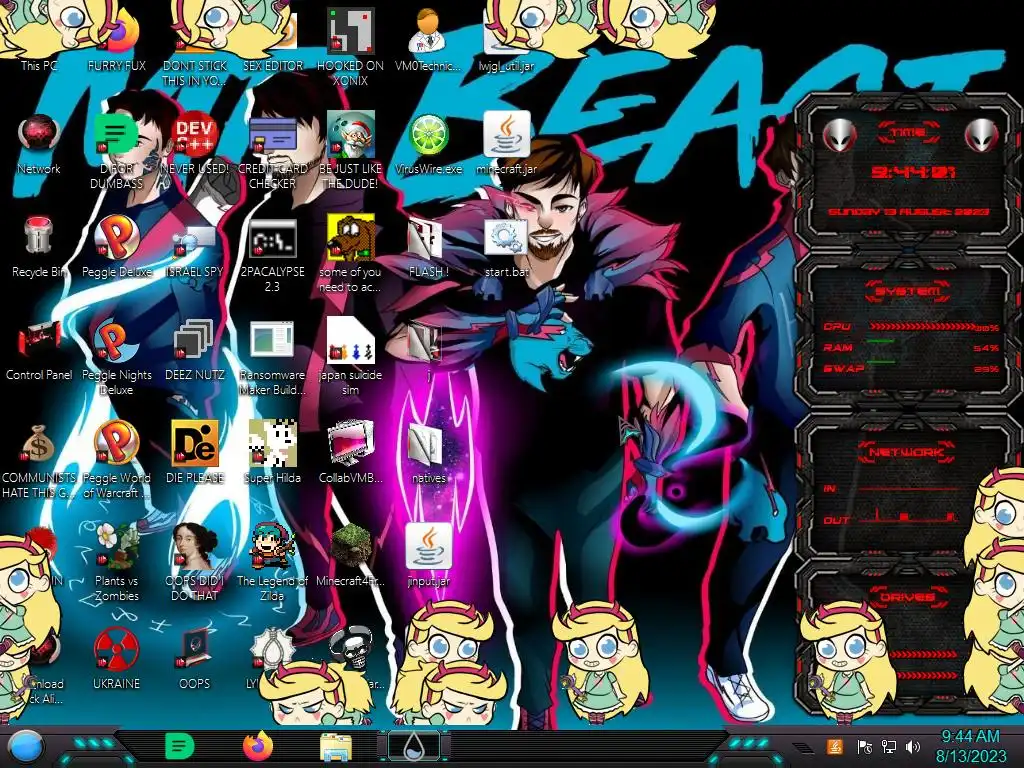This screenshot has width=1024, height=768.
Task: Open VM0Technic... user icon
Action: point(428,31)
